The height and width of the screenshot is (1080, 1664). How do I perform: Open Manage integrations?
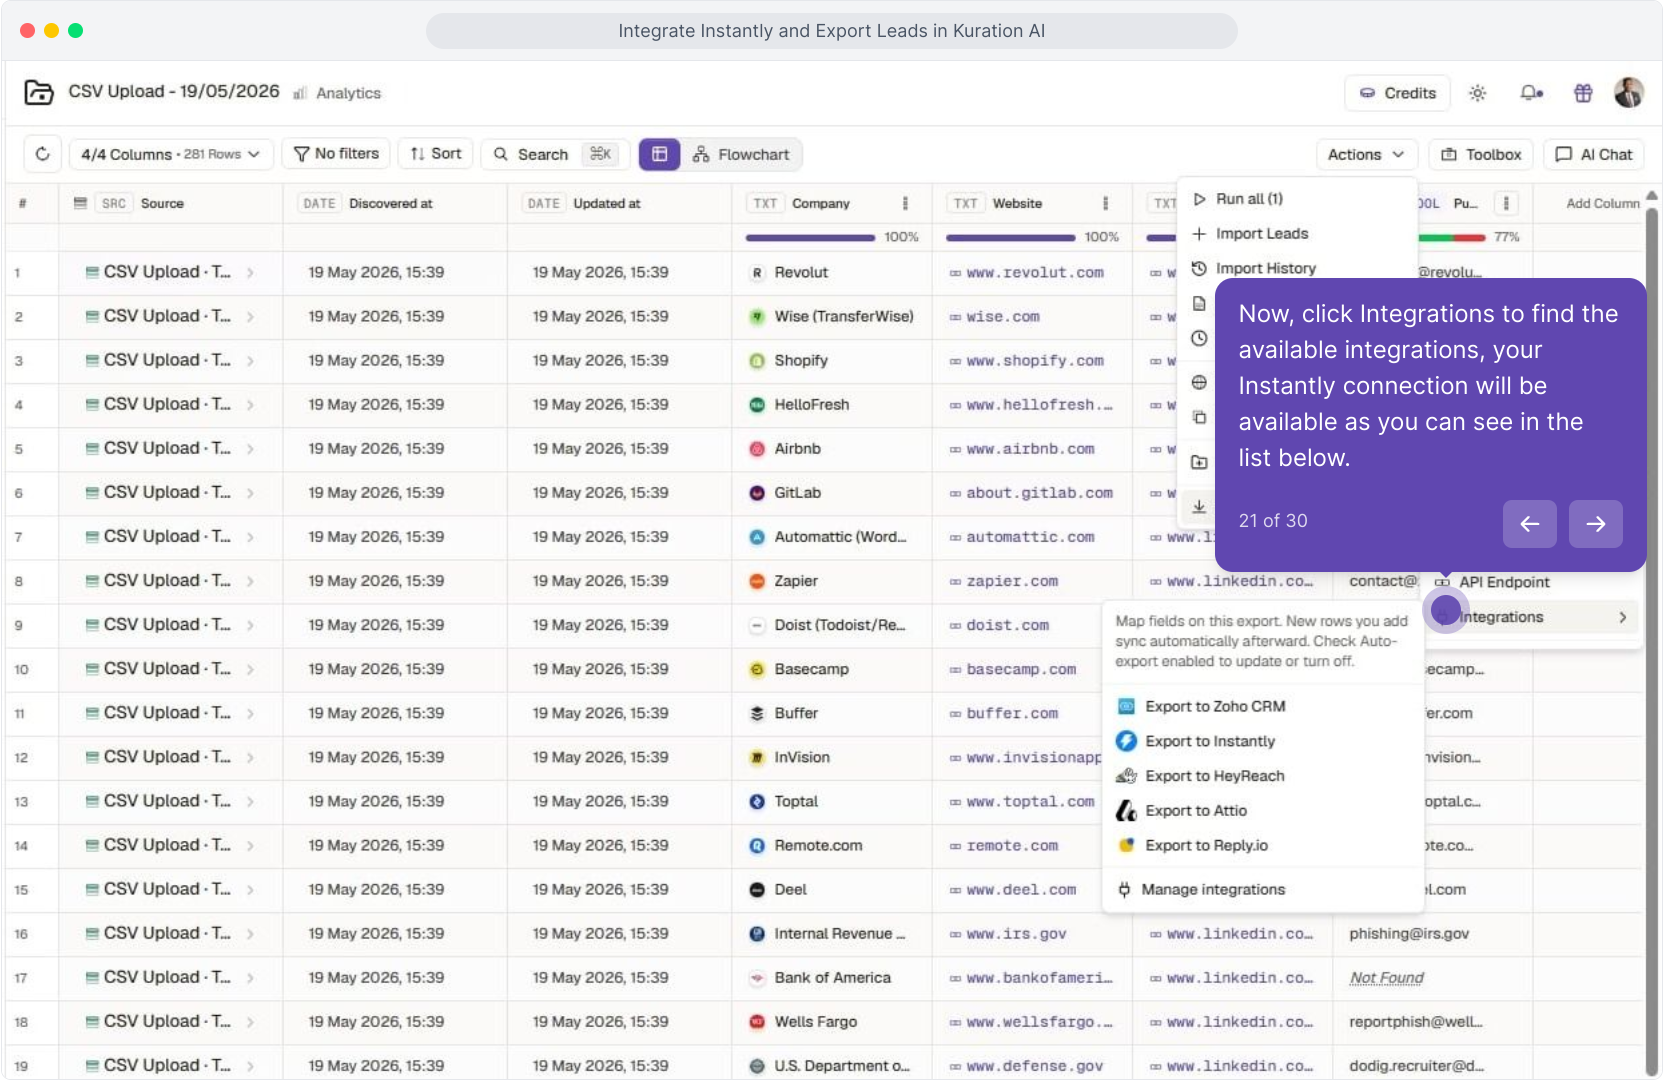(x=1263, y=890)
